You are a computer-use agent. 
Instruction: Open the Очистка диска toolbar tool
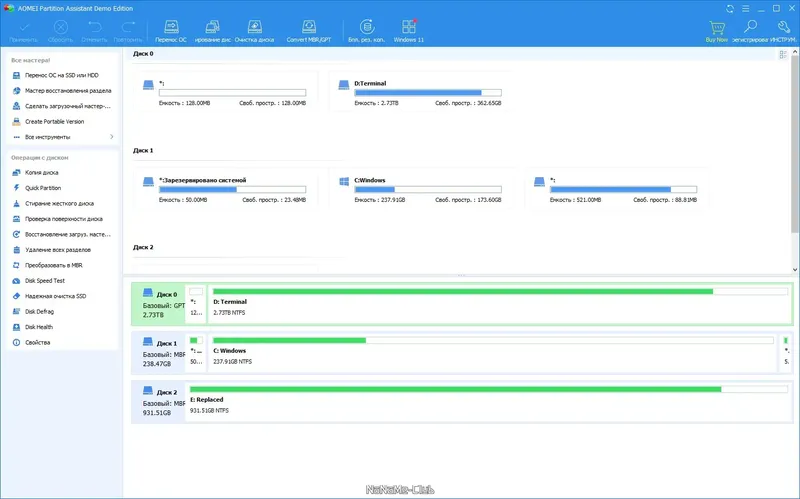coord(254,31)
